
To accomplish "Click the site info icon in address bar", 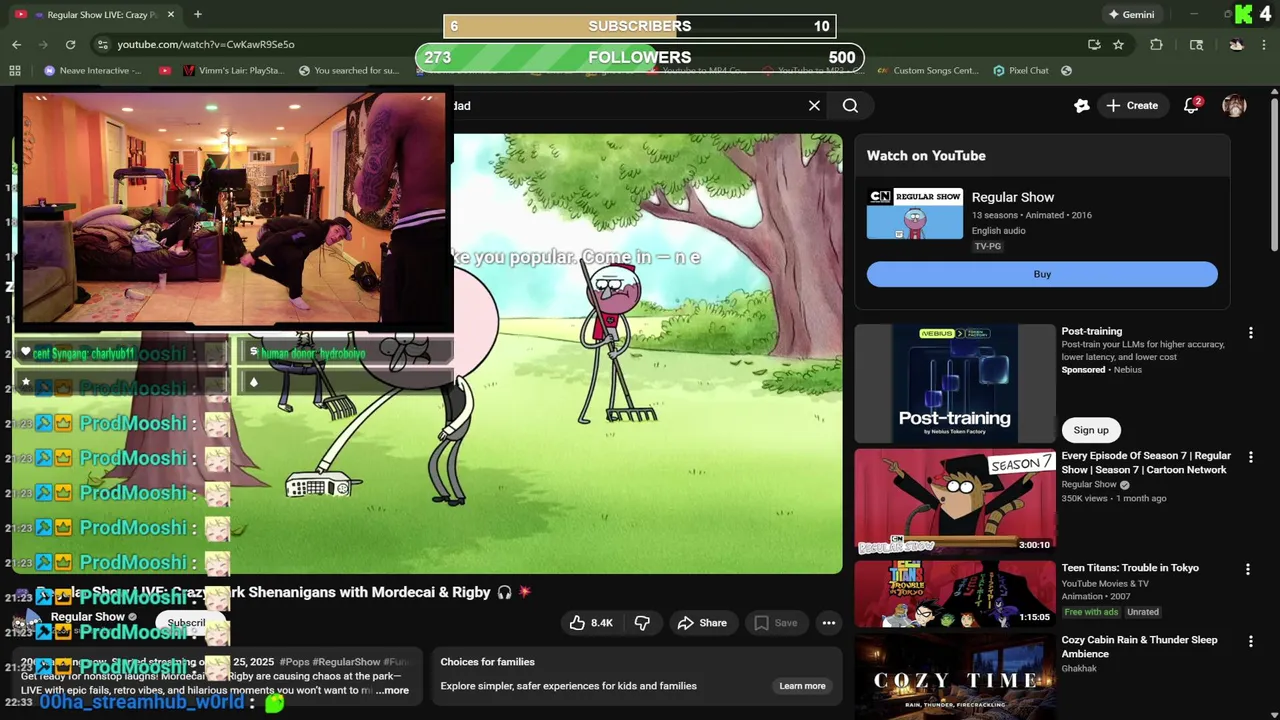I will tap(102, 44).
